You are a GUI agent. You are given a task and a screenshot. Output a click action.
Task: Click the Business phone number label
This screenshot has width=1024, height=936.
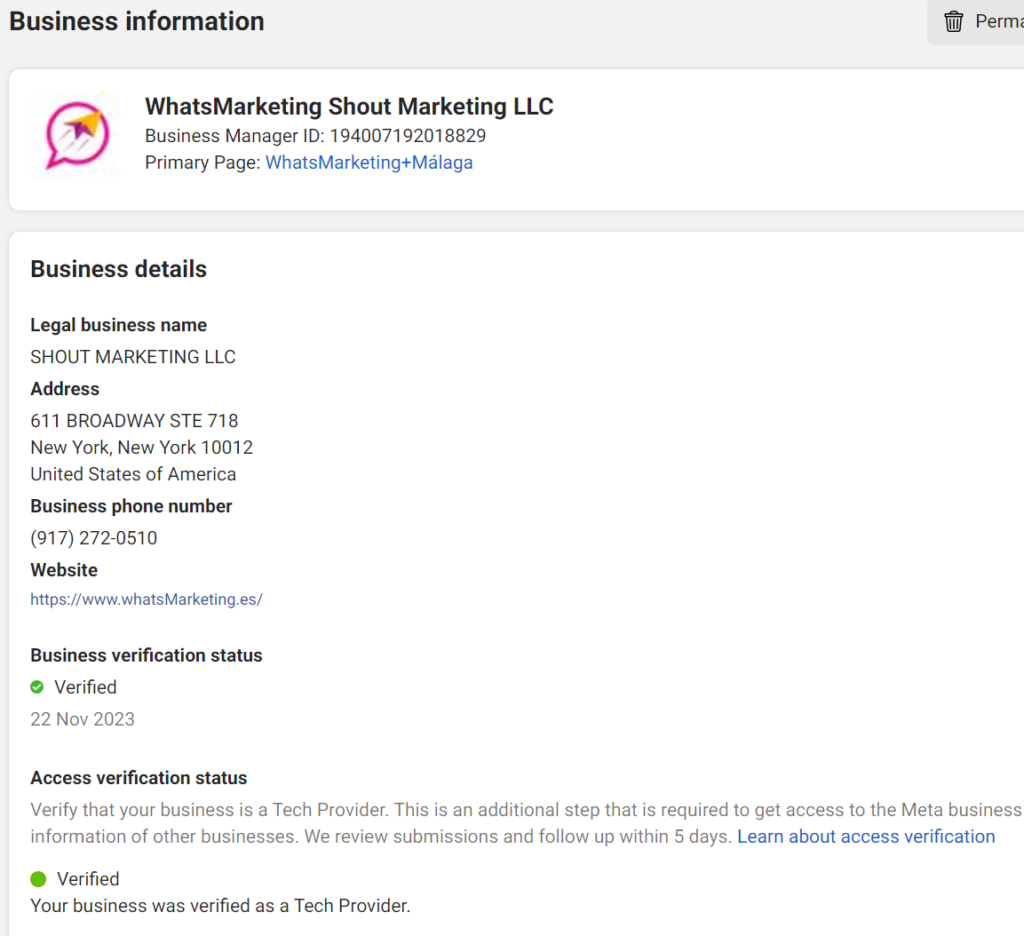[131, 506]
